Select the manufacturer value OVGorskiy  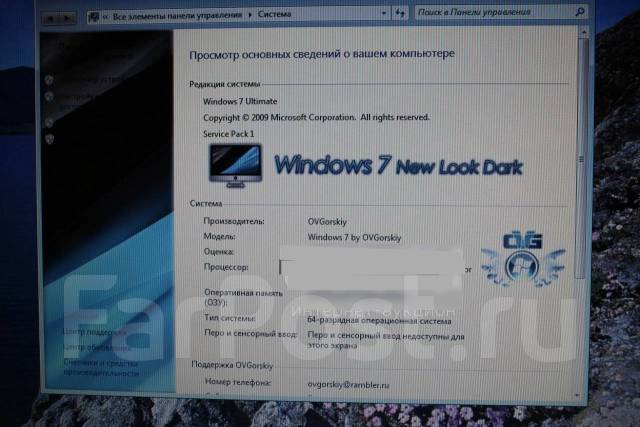click(327, 222)
